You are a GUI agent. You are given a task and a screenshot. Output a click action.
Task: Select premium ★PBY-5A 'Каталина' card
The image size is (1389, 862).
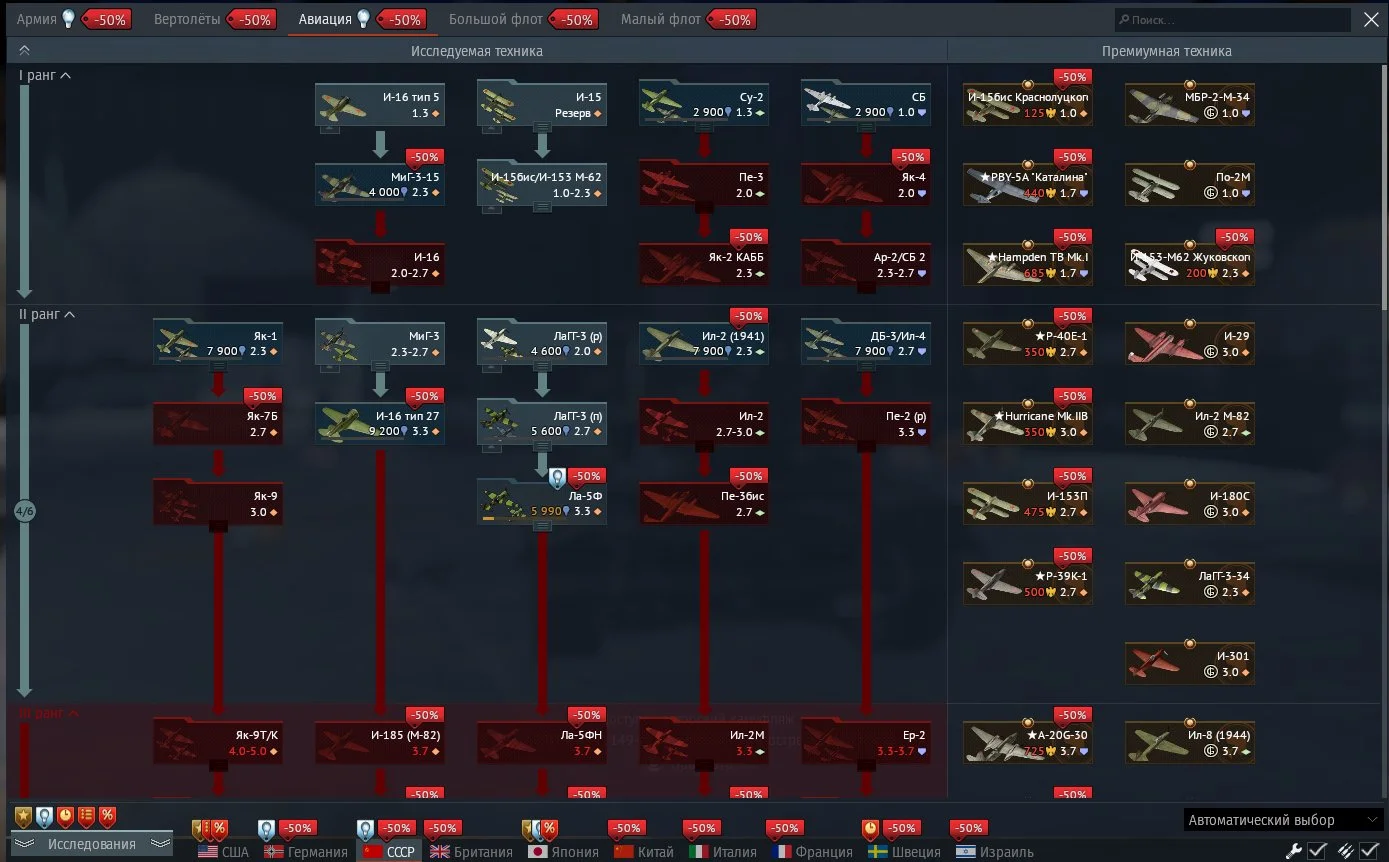coord(1028,184)
